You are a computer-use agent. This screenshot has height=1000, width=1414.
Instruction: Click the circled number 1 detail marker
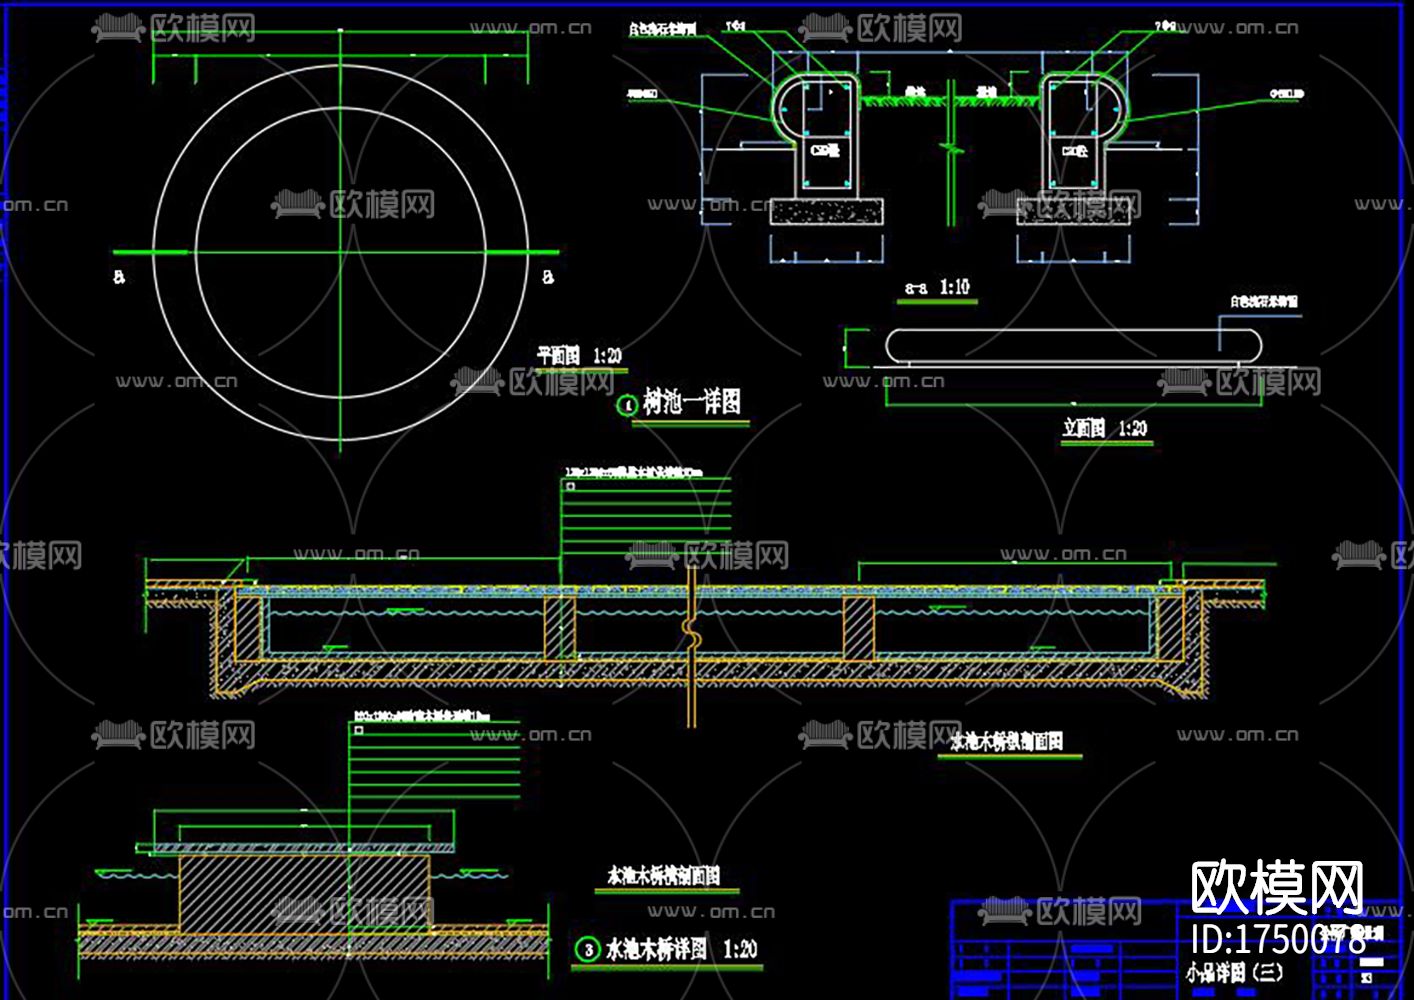[x=628, y=406]
